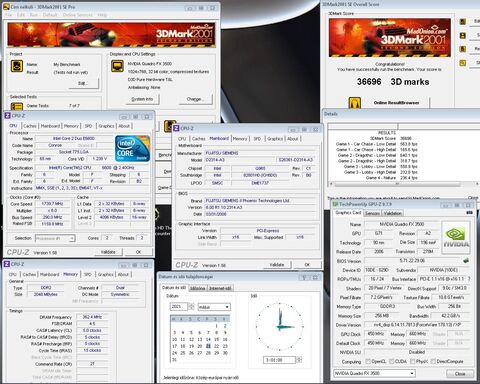Click OK in the CPU-Z Mainboard window
The height and width of the screenshot is (384, 480).
point(307,265)
